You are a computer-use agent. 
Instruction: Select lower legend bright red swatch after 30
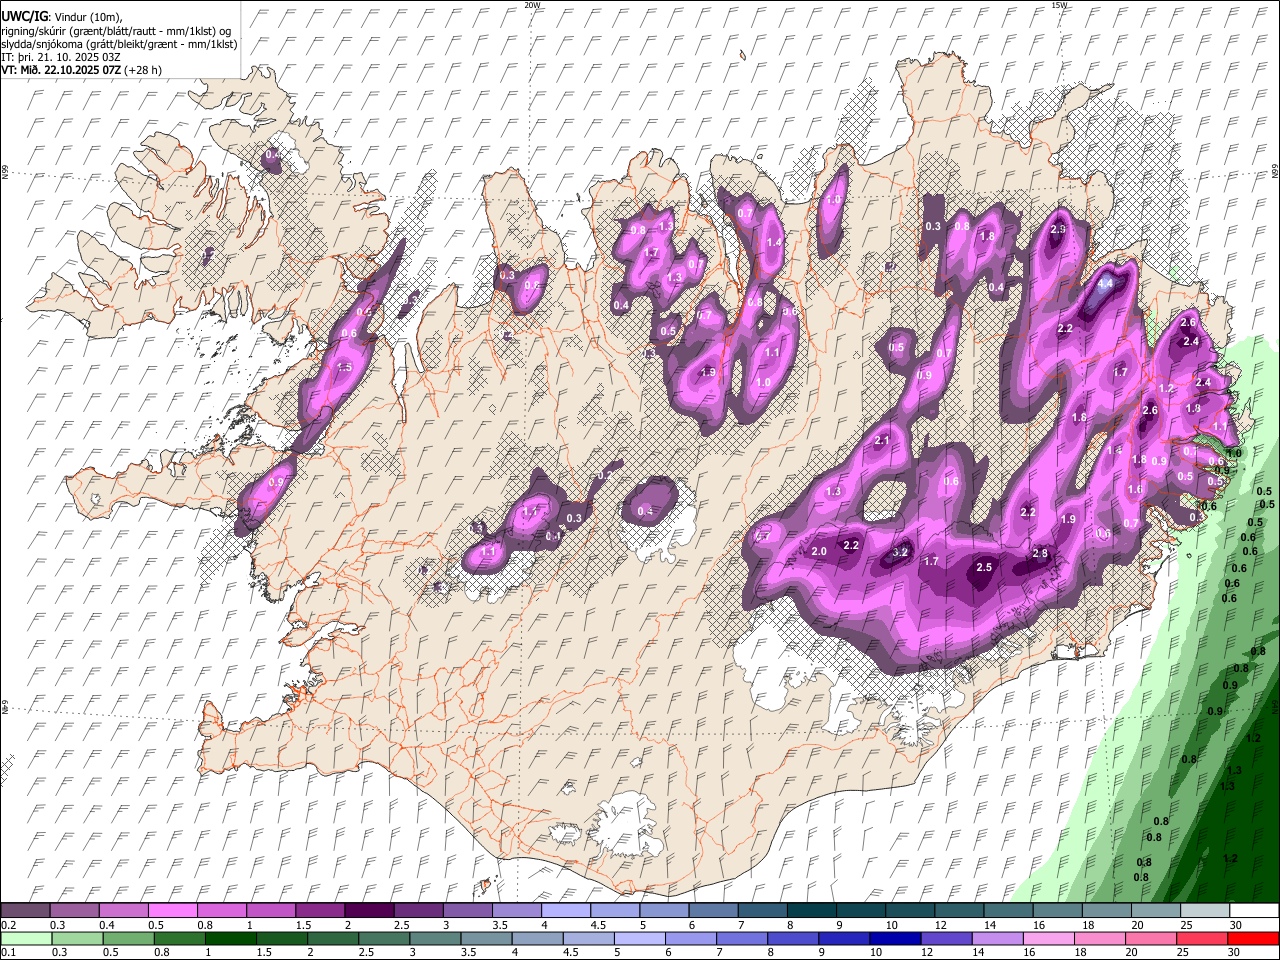click(1253, 938)
